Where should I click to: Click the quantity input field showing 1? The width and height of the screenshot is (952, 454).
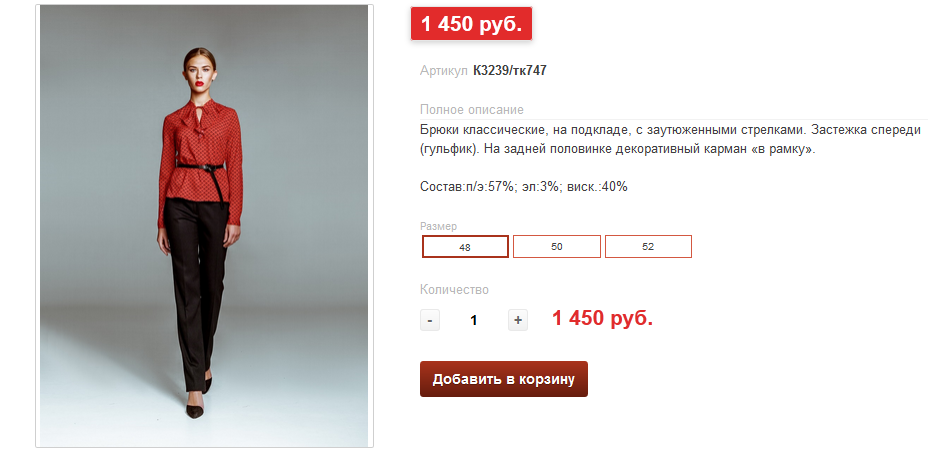coord(474,320)
